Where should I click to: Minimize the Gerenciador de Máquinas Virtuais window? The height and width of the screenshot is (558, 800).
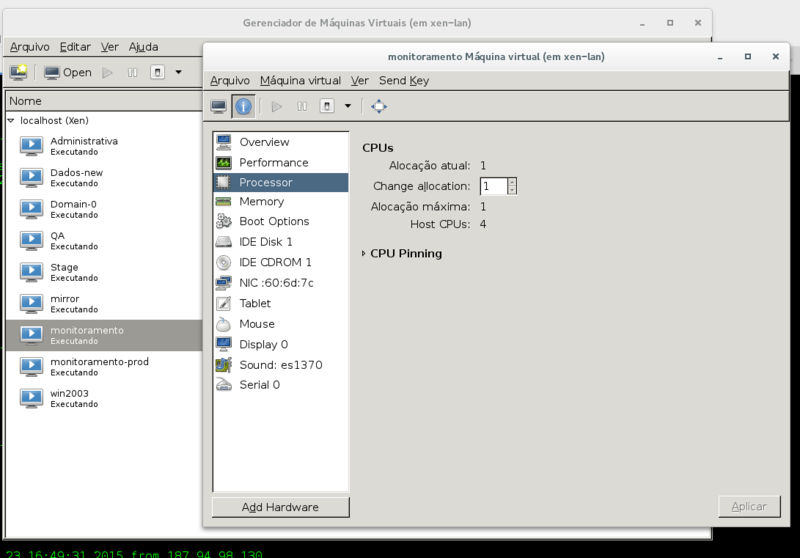tap(642, 23)
